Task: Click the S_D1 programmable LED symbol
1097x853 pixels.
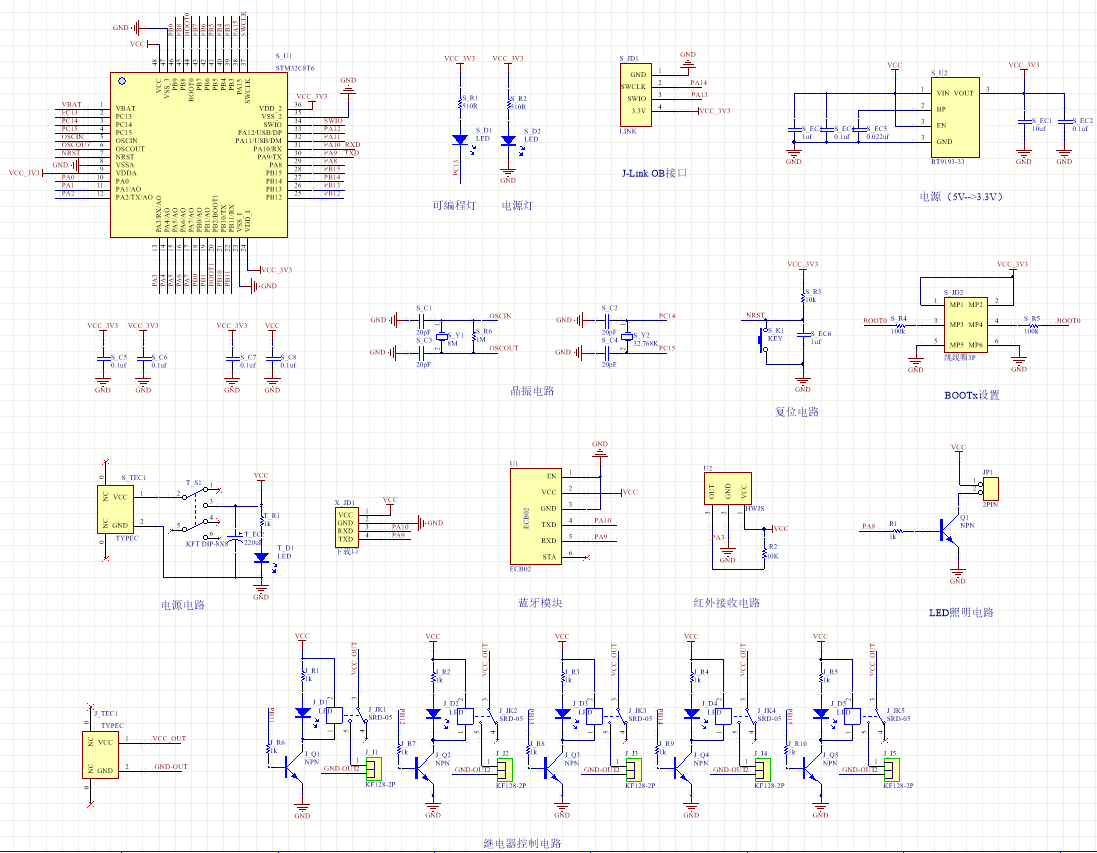Action: coord(459,140)
